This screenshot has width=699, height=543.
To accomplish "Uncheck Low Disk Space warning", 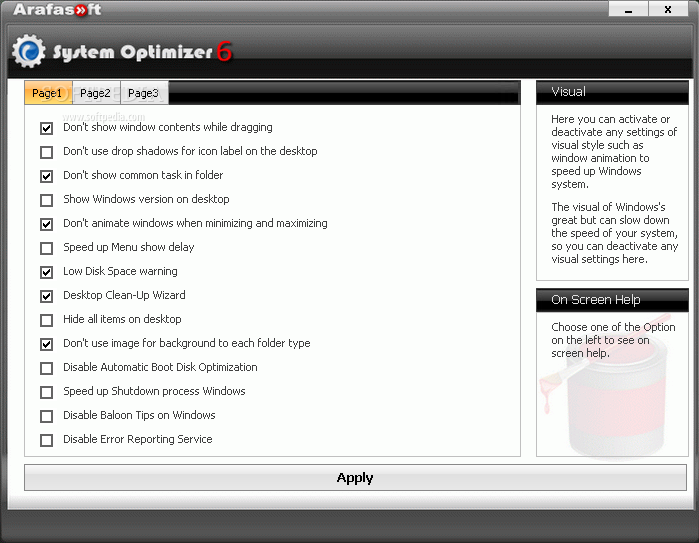I will [46, 272].
